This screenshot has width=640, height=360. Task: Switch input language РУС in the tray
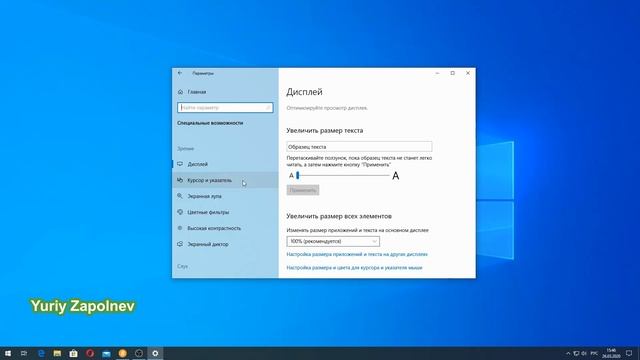594,353
